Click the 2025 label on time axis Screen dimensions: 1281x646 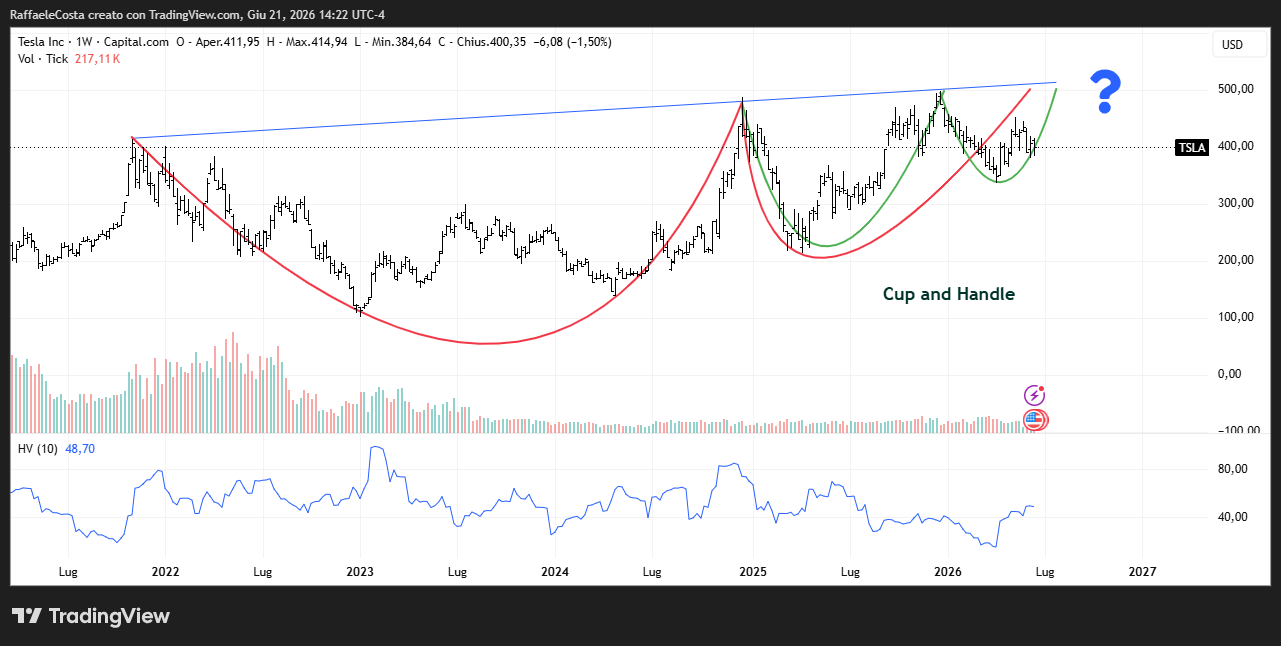click(752, 572)
